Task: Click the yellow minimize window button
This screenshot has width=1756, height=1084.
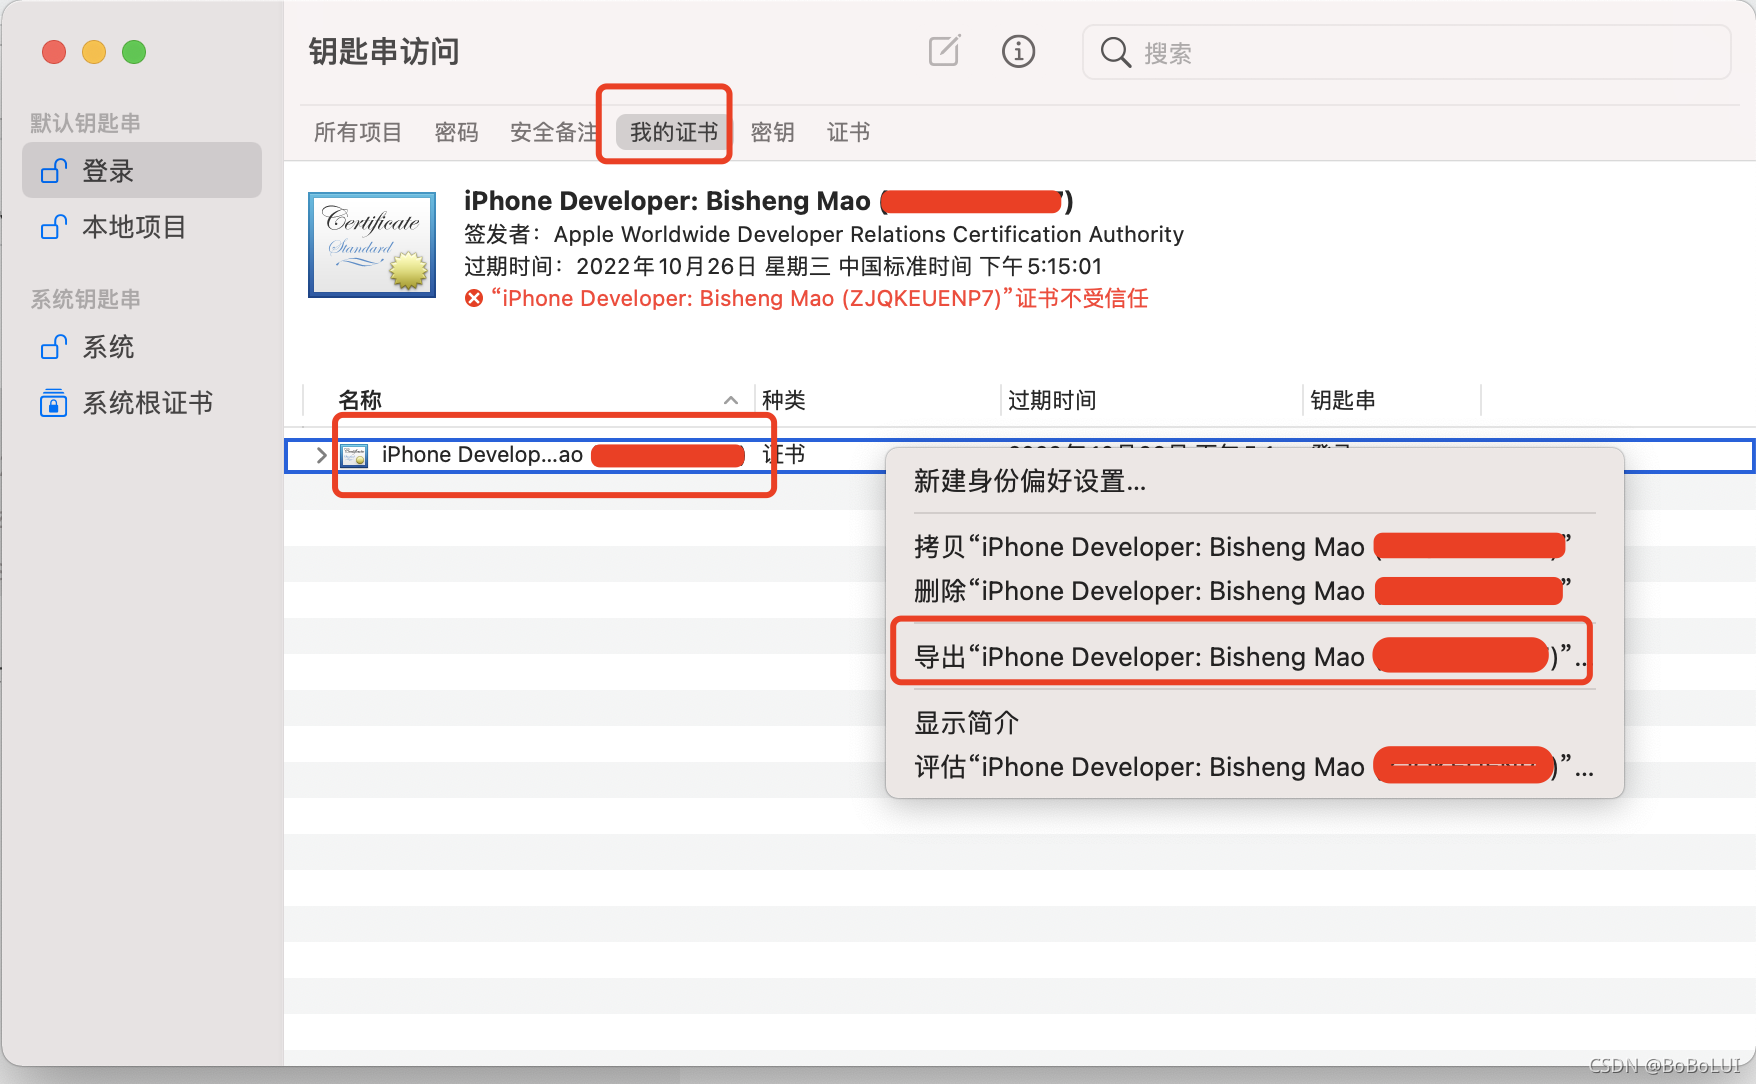Action: 94,52
